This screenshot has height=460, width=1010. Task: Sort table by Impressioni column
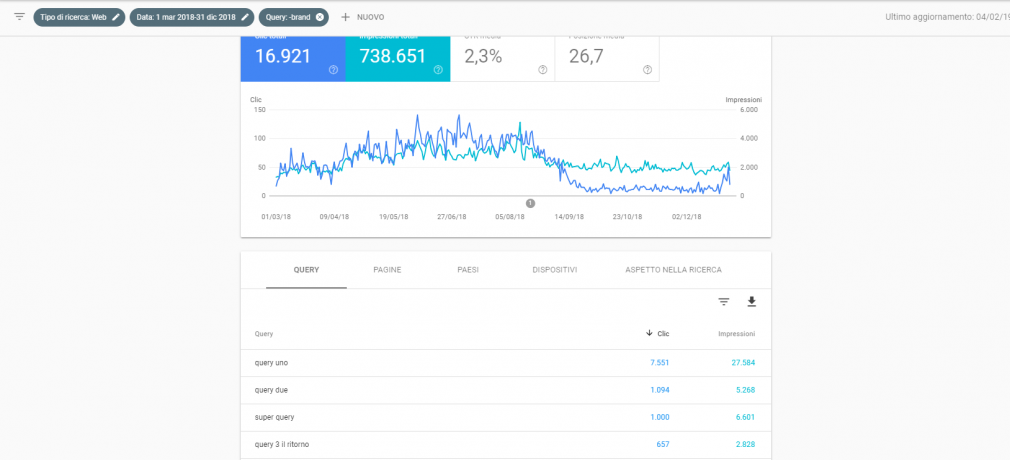(736, 334)
